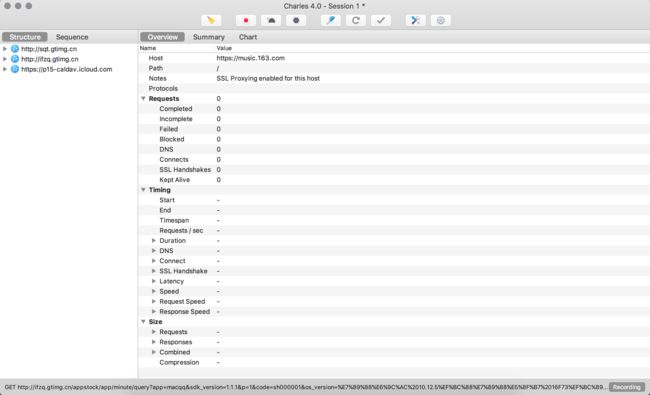650x395 pixels.
Task: Expand the http://sqt.gtimg.cn host node
Action: (x=5, y=48)
